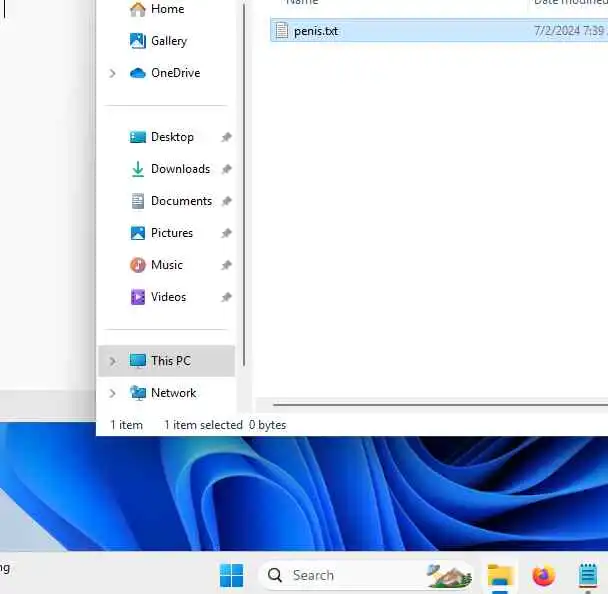Click the search highlight landscape image
Screen dimensions: 608x594
(x=449, y=575)
